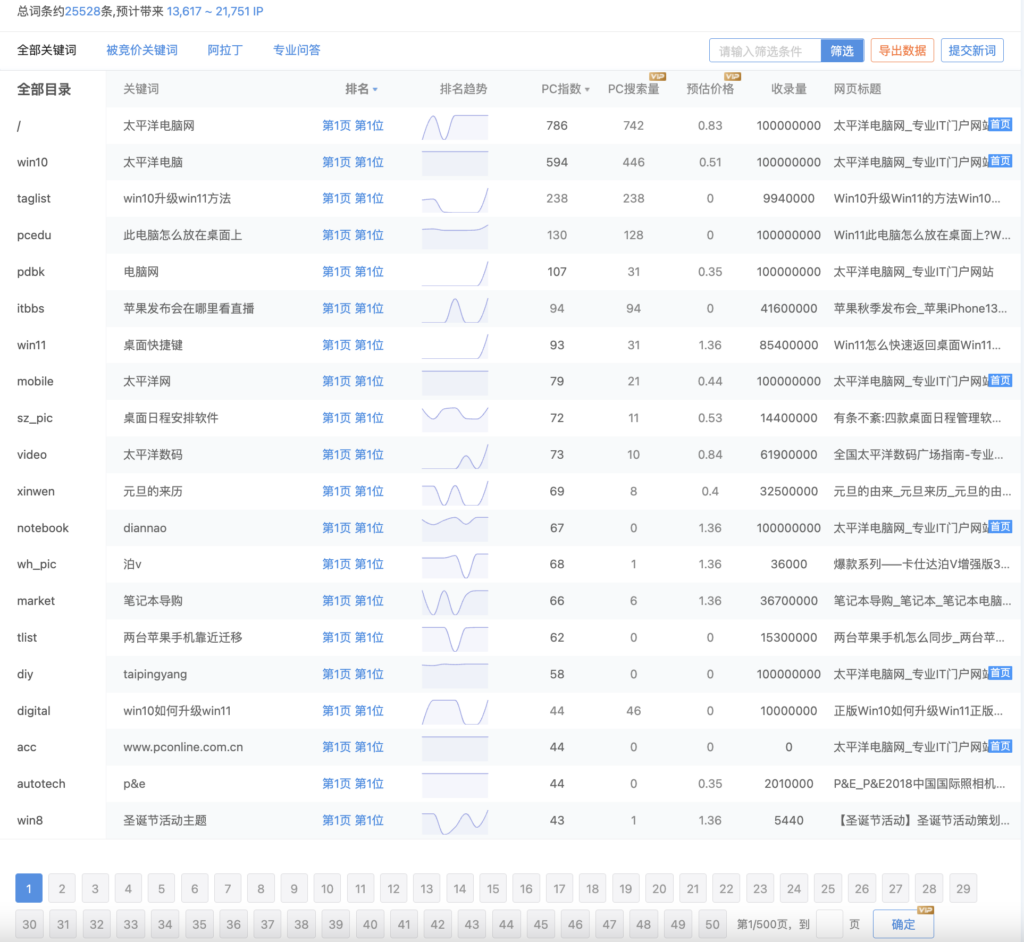Open the 第1页 第1位 rank link for 桌面快捷键
Screen dimensions: 1024x942
coord(353,345)
